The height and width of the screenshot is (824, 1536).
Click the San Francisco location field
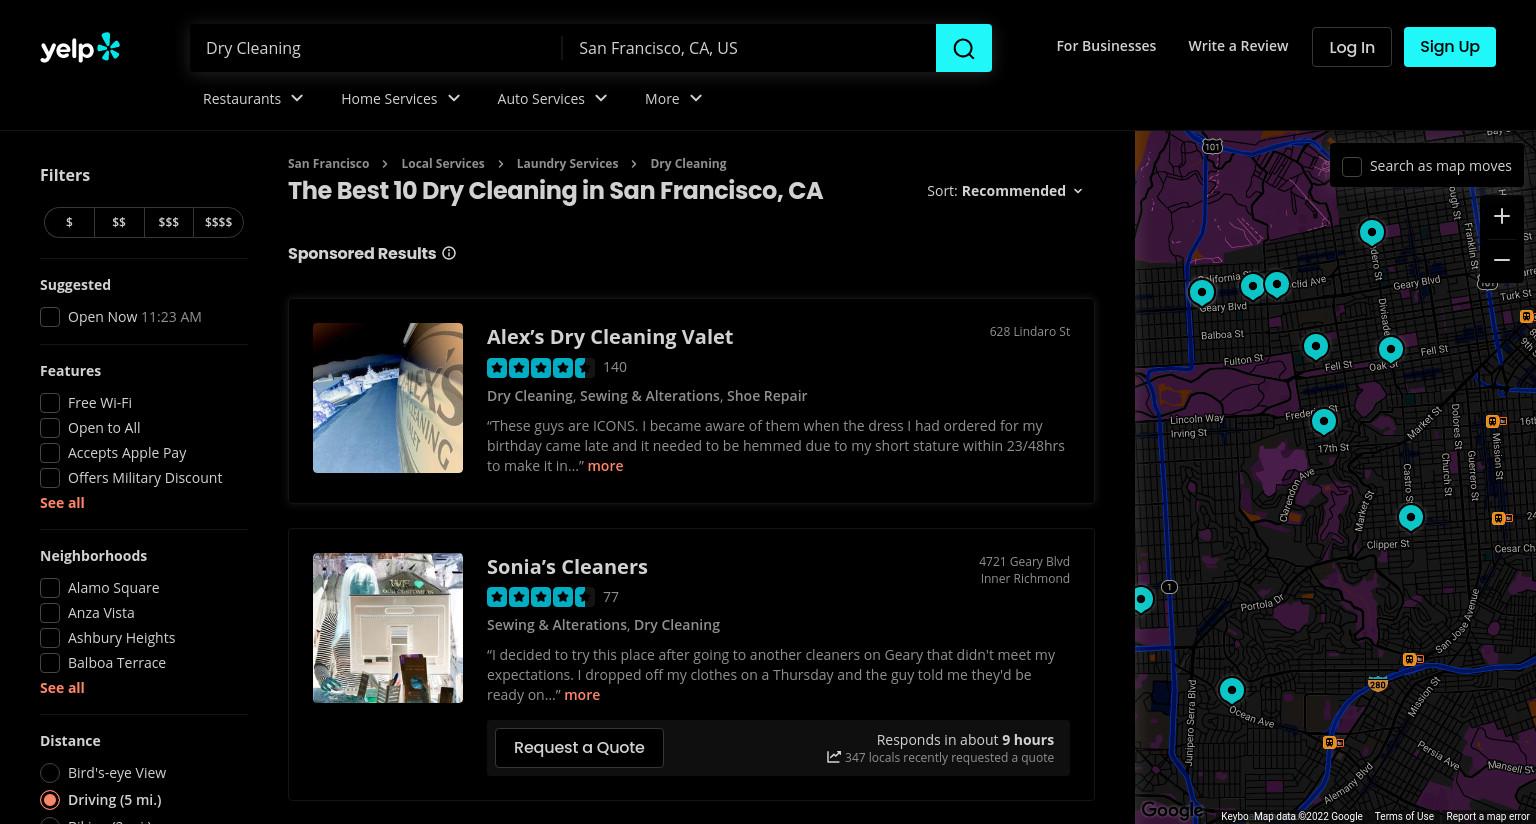point(749,48)
